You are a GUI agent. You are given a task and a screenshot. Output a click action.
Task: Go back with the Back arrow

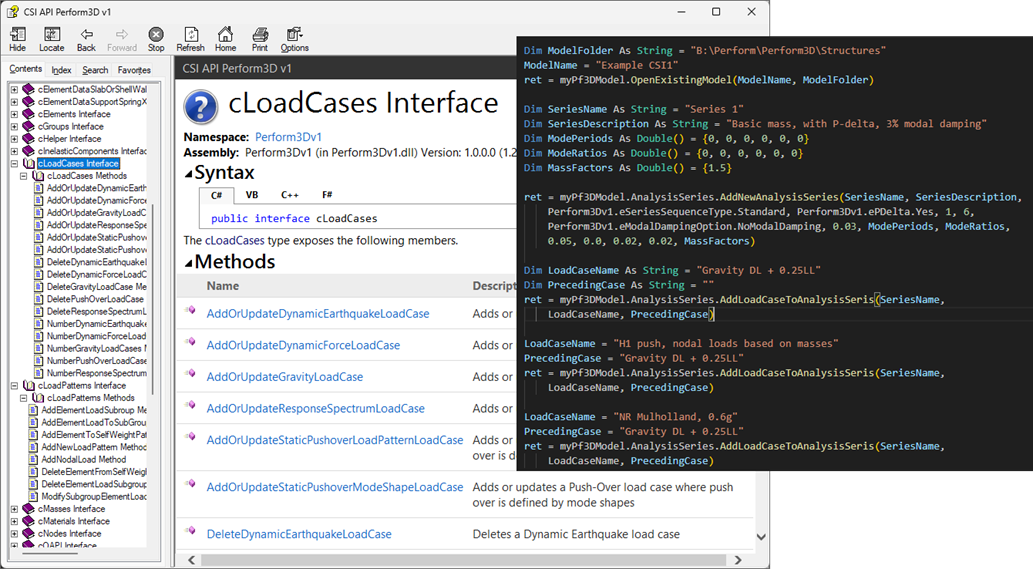tap(86, 39)
